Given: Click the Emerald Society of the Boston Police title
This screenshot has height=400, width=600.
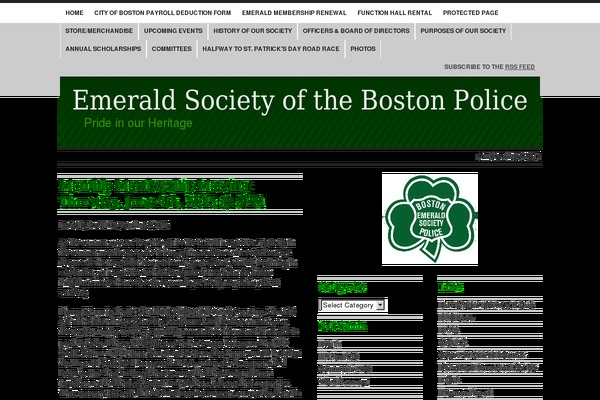Looking at the screenshot, I should tap(300, 100).
